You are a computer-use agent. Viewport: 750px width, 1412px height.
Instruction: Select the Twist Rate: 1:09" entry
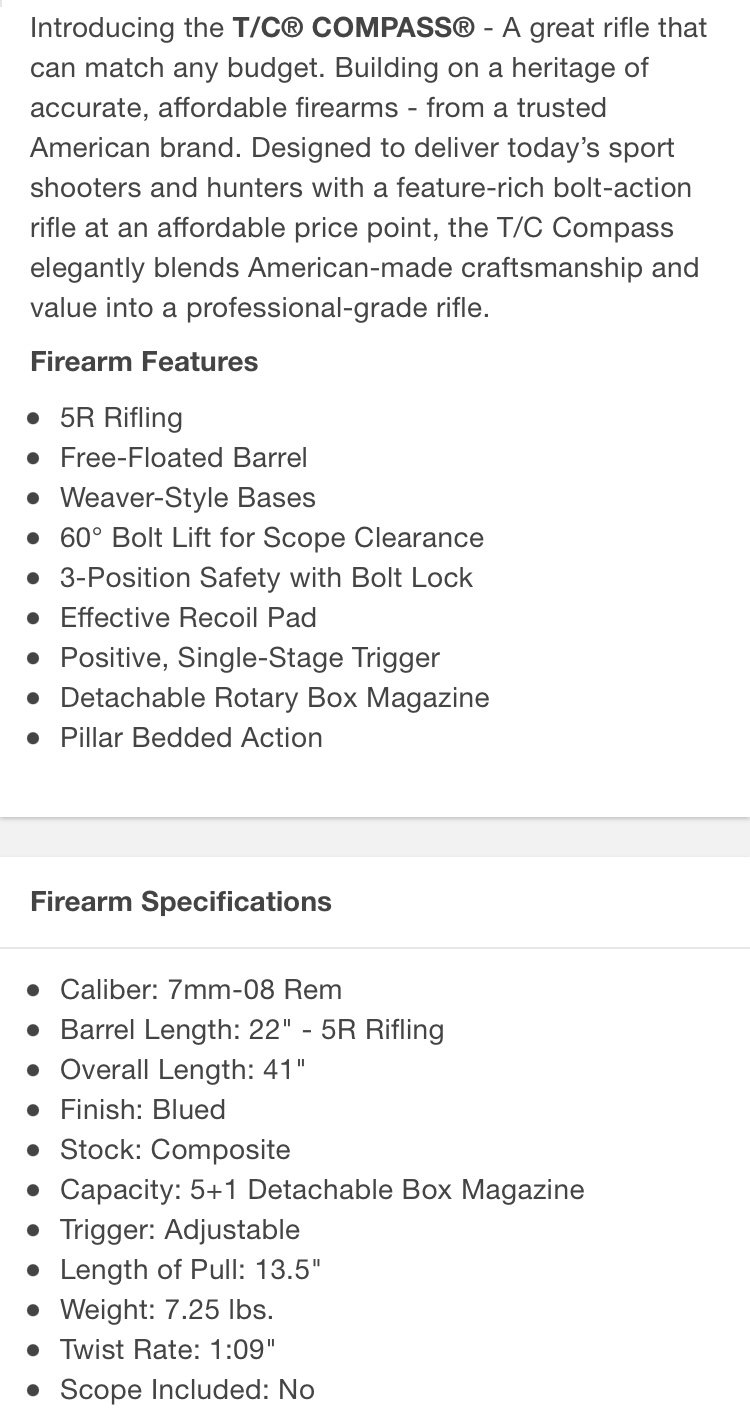(168, 1350)
